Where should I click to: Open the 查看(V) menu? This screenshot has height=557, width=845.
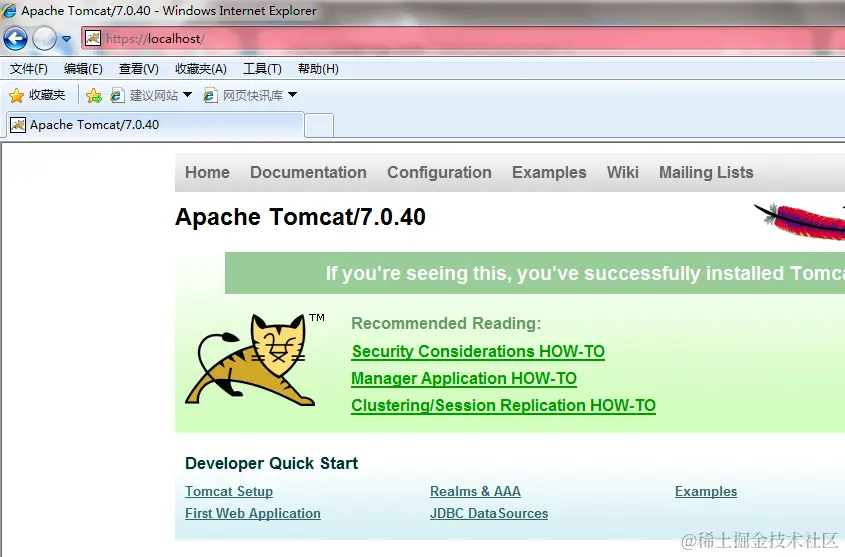[x=138, y=69]
